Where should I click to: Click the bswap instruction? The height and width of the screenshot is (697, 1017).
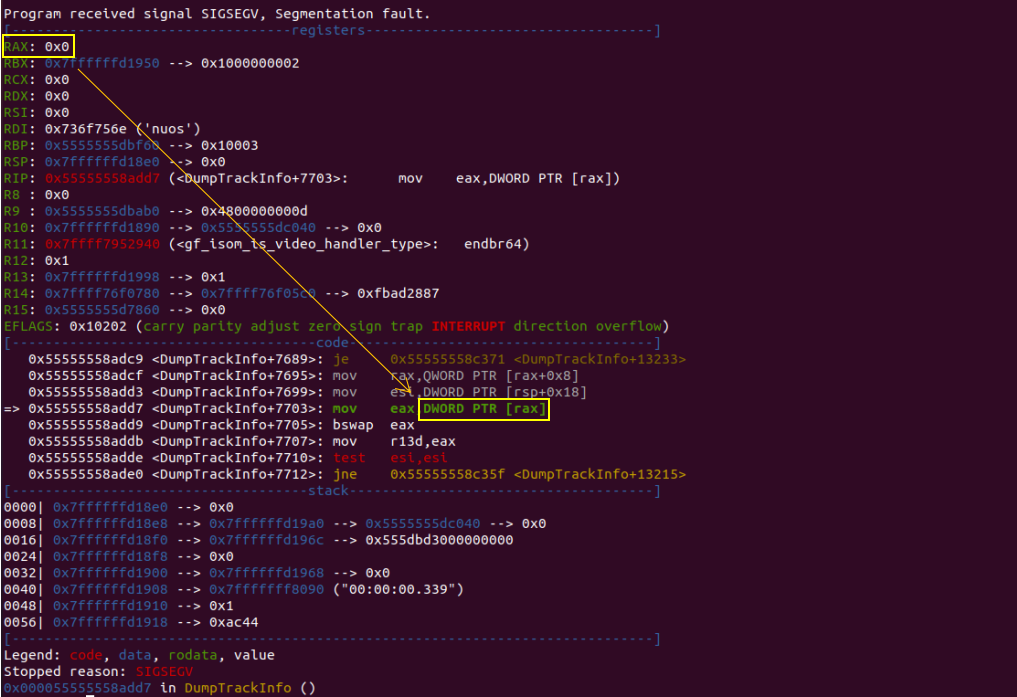click(353, 425)
